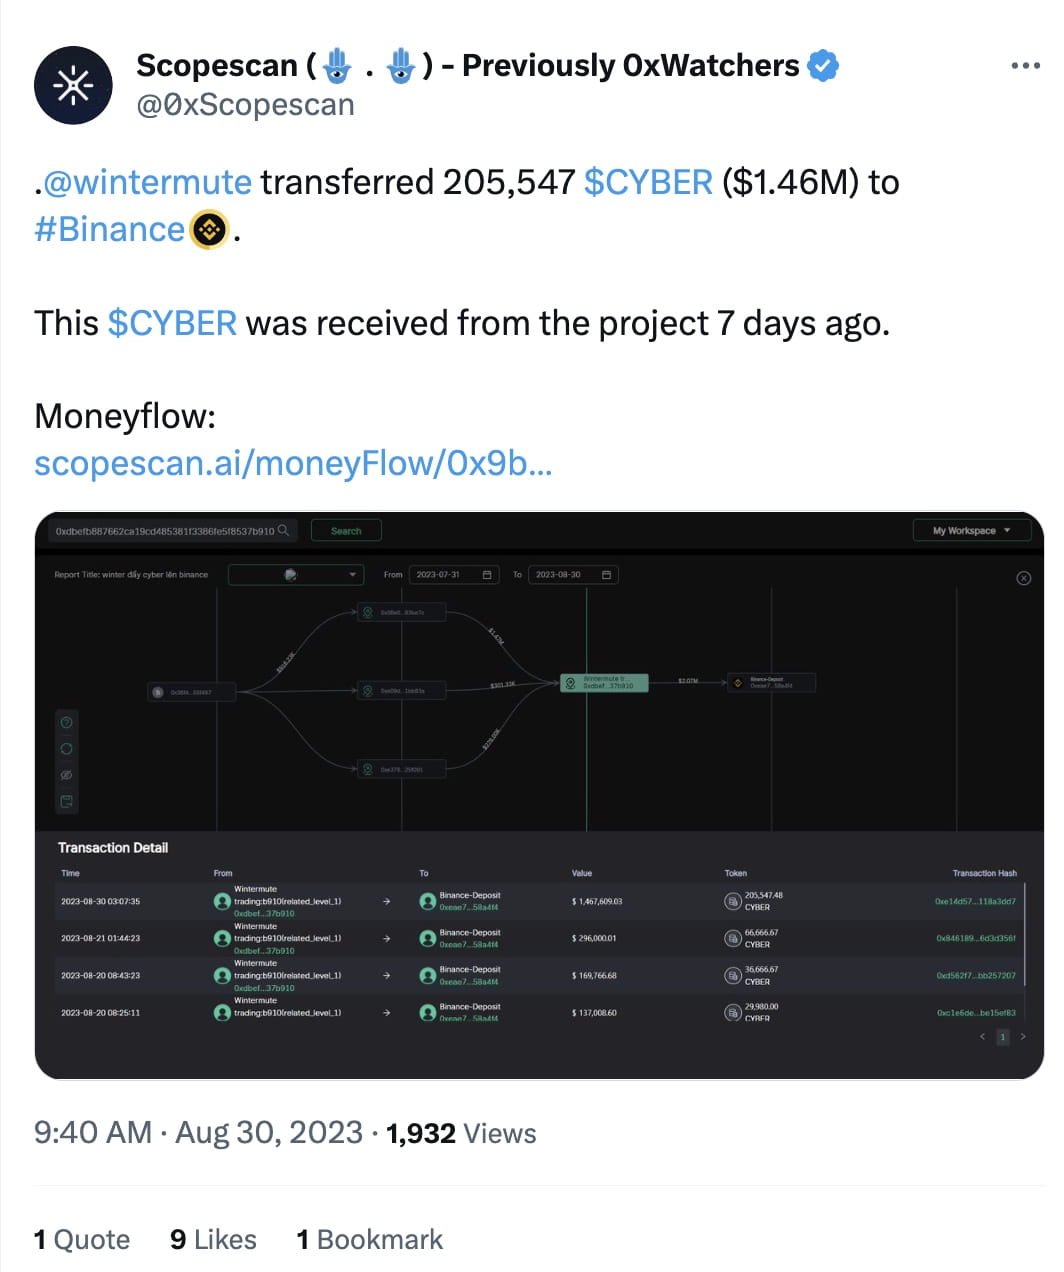Click the refresh graph icon in the sidebar
The width and height of the screenshot is (1064, 1272).
[66, 748]
